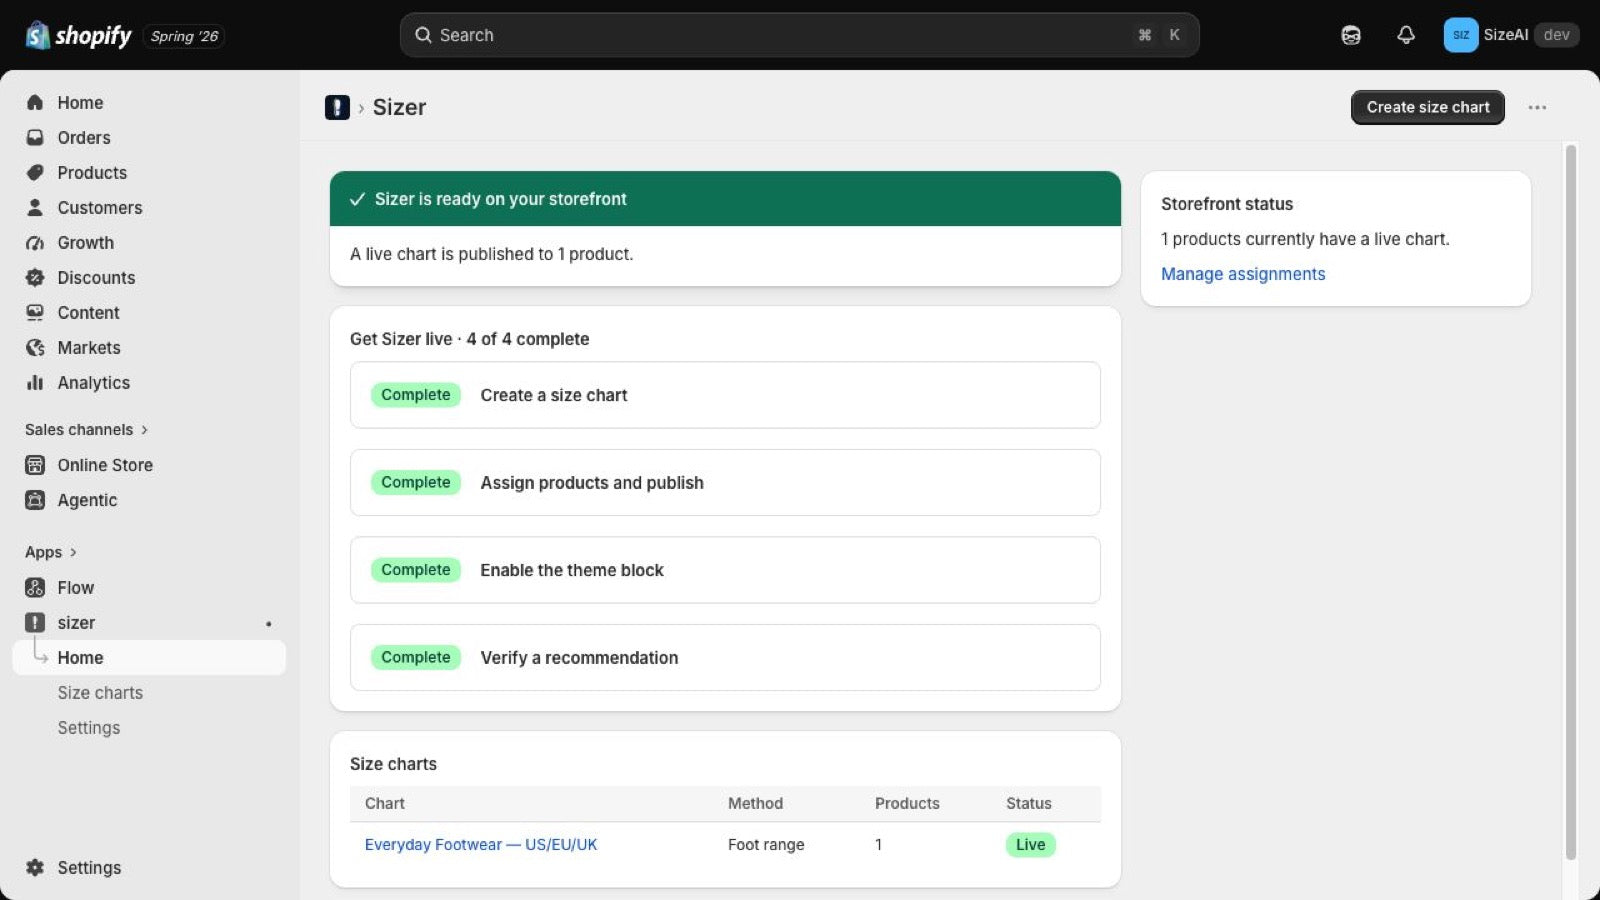This screenshot has height=900, width=1600.
Task: Click the Online Store storefront icon
Action: (x=35, y=465)
